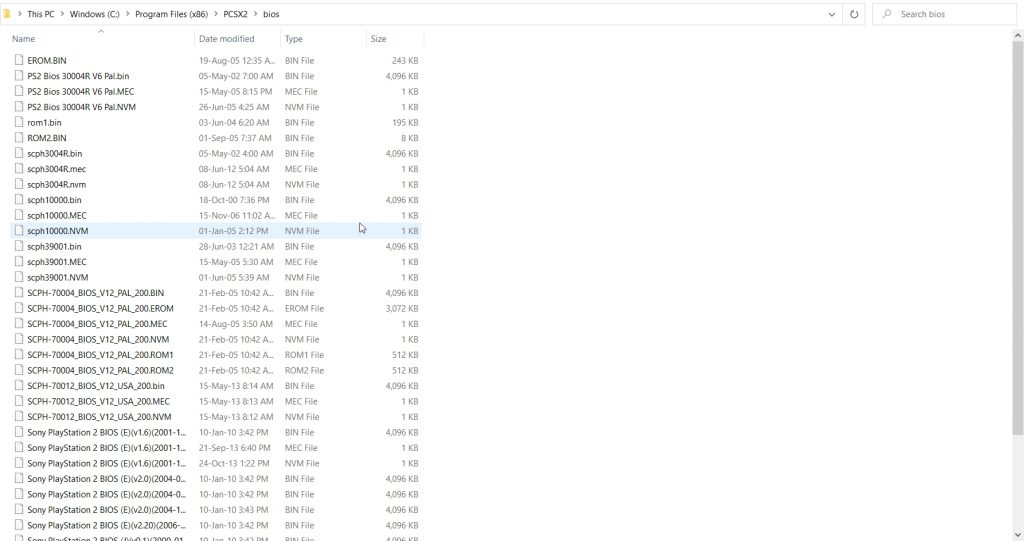Select file name scph39001.bin
Viewport: 1024px width, 541px height.
click(54, 246)
